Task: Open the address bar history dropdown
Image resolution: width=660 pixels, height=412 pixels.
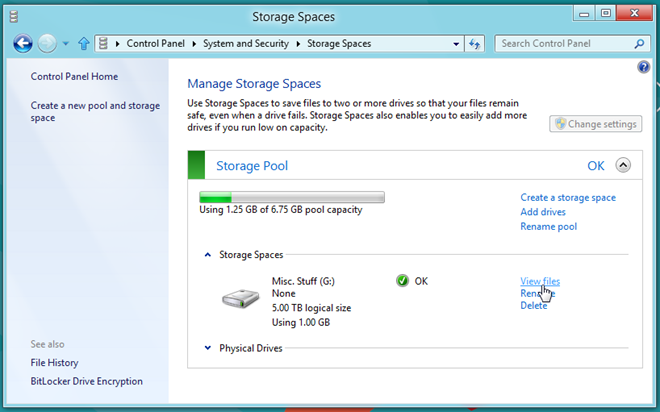Action: click(x=456, y=44)
